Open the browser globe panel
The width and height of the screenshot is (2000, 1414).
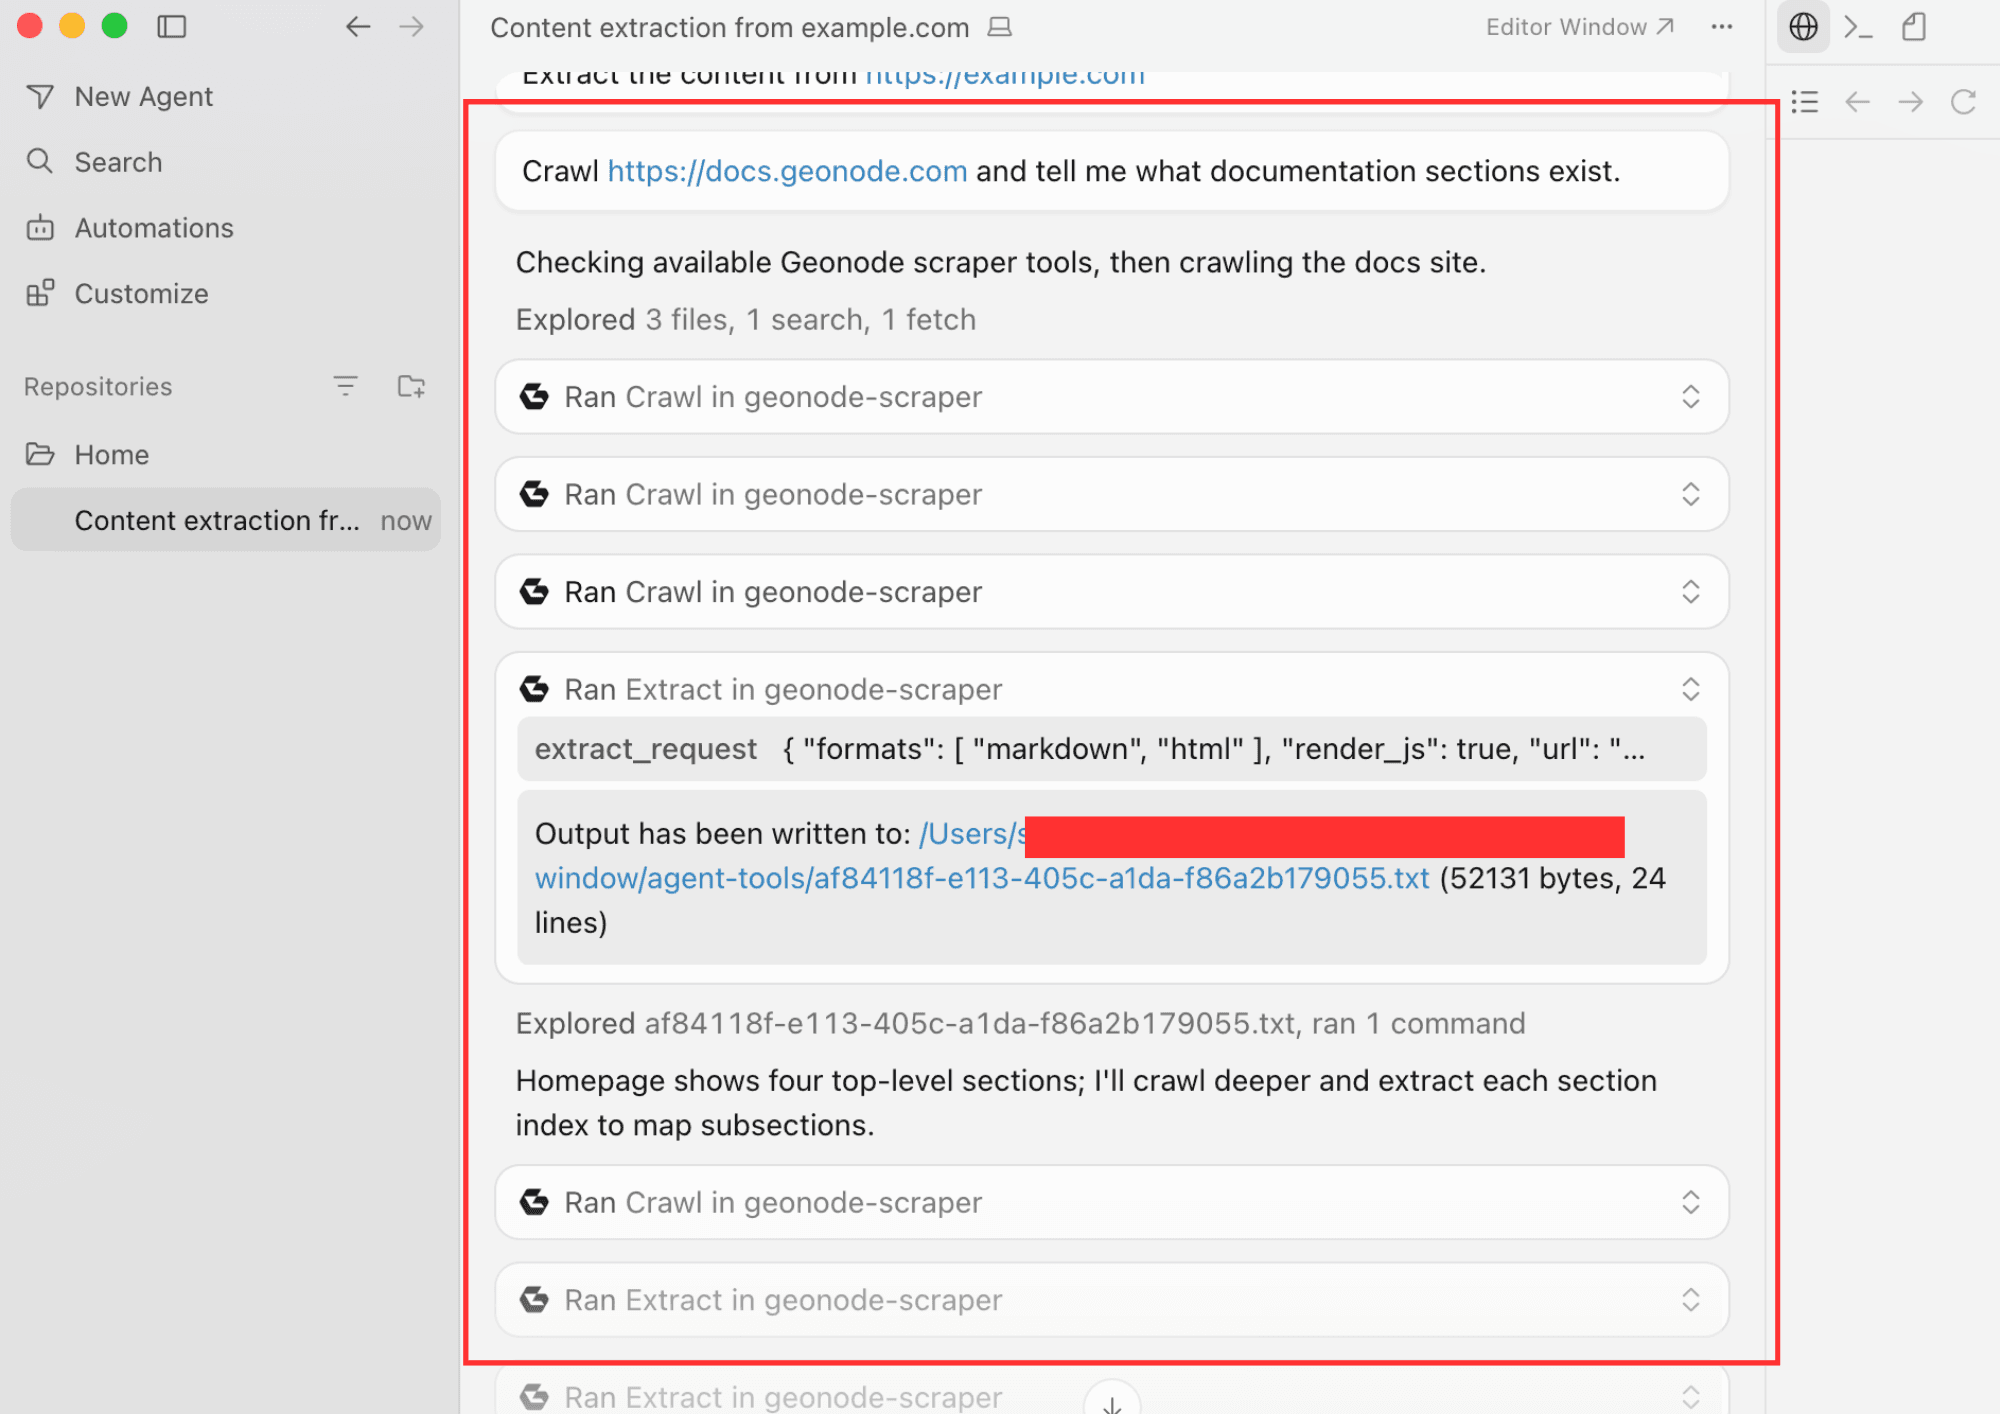click(x=1803, y=27)
